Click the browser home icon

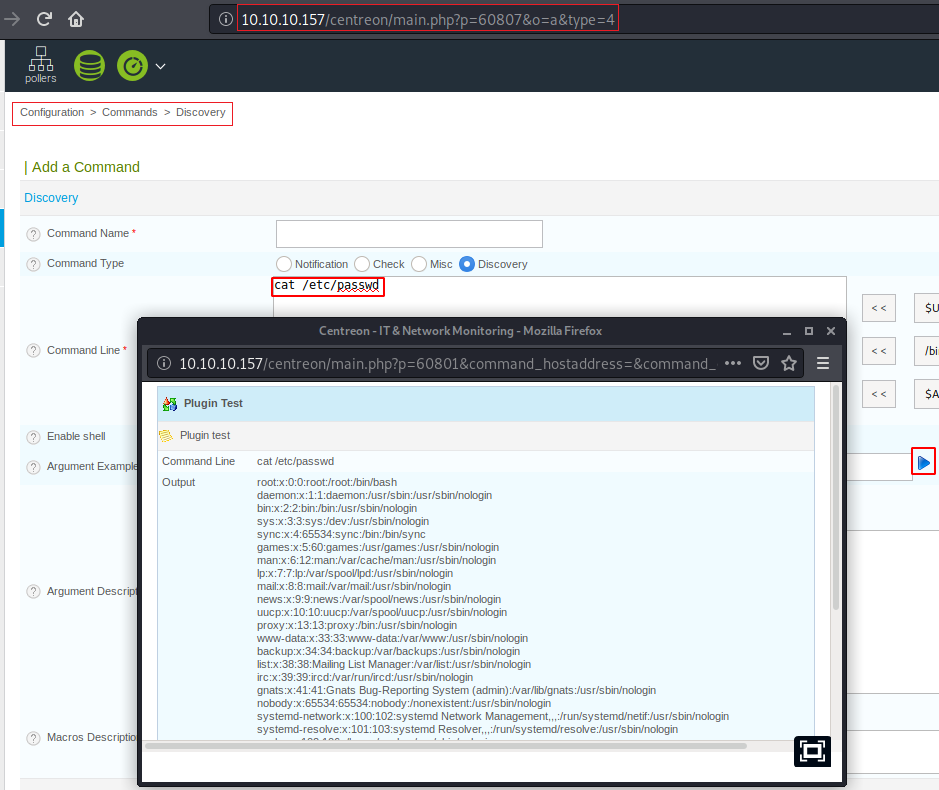click(x=75, y=19)
